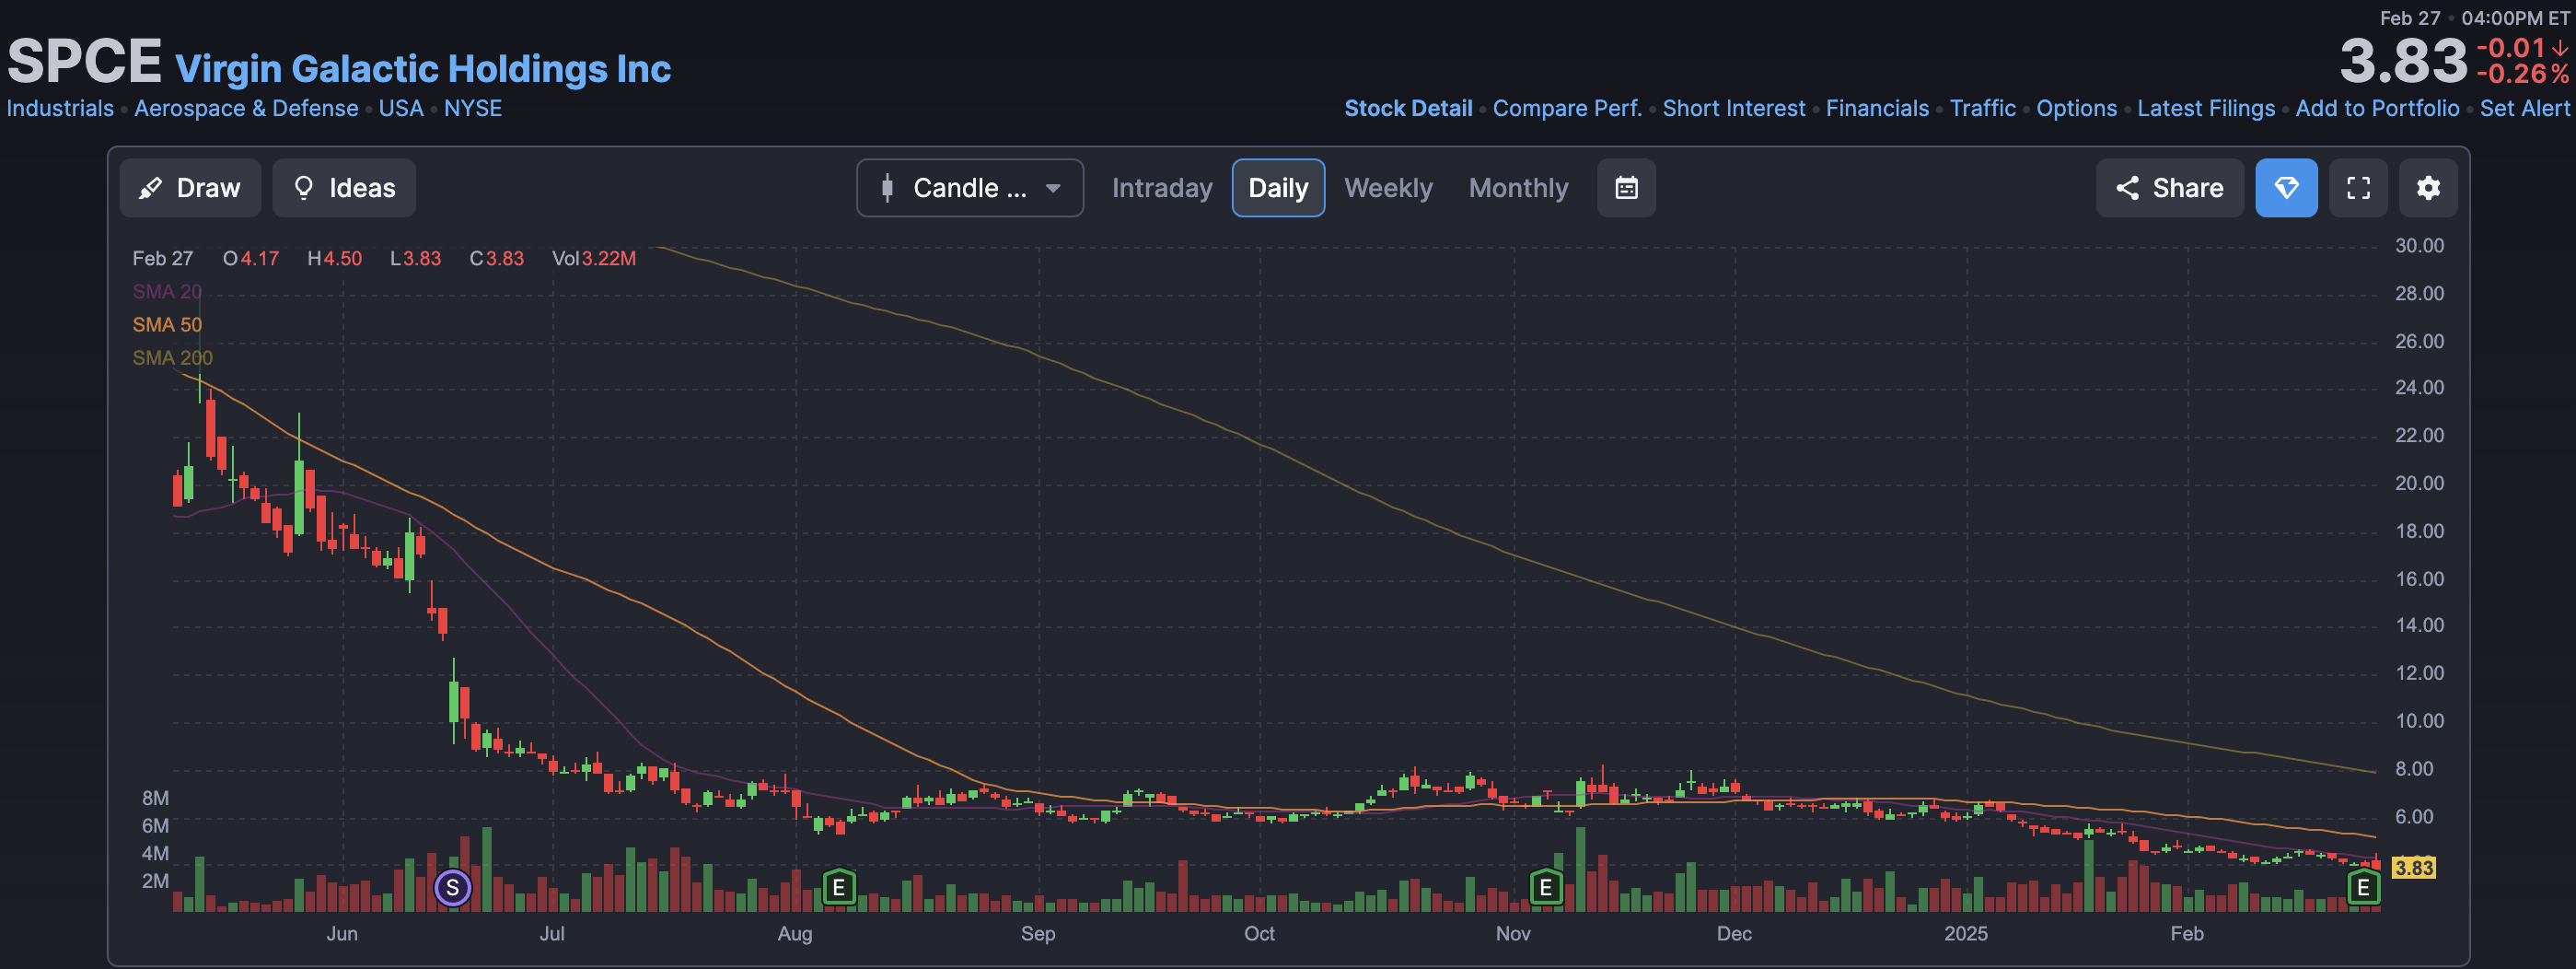Open chart settings gear

[x=2428, y=188]
